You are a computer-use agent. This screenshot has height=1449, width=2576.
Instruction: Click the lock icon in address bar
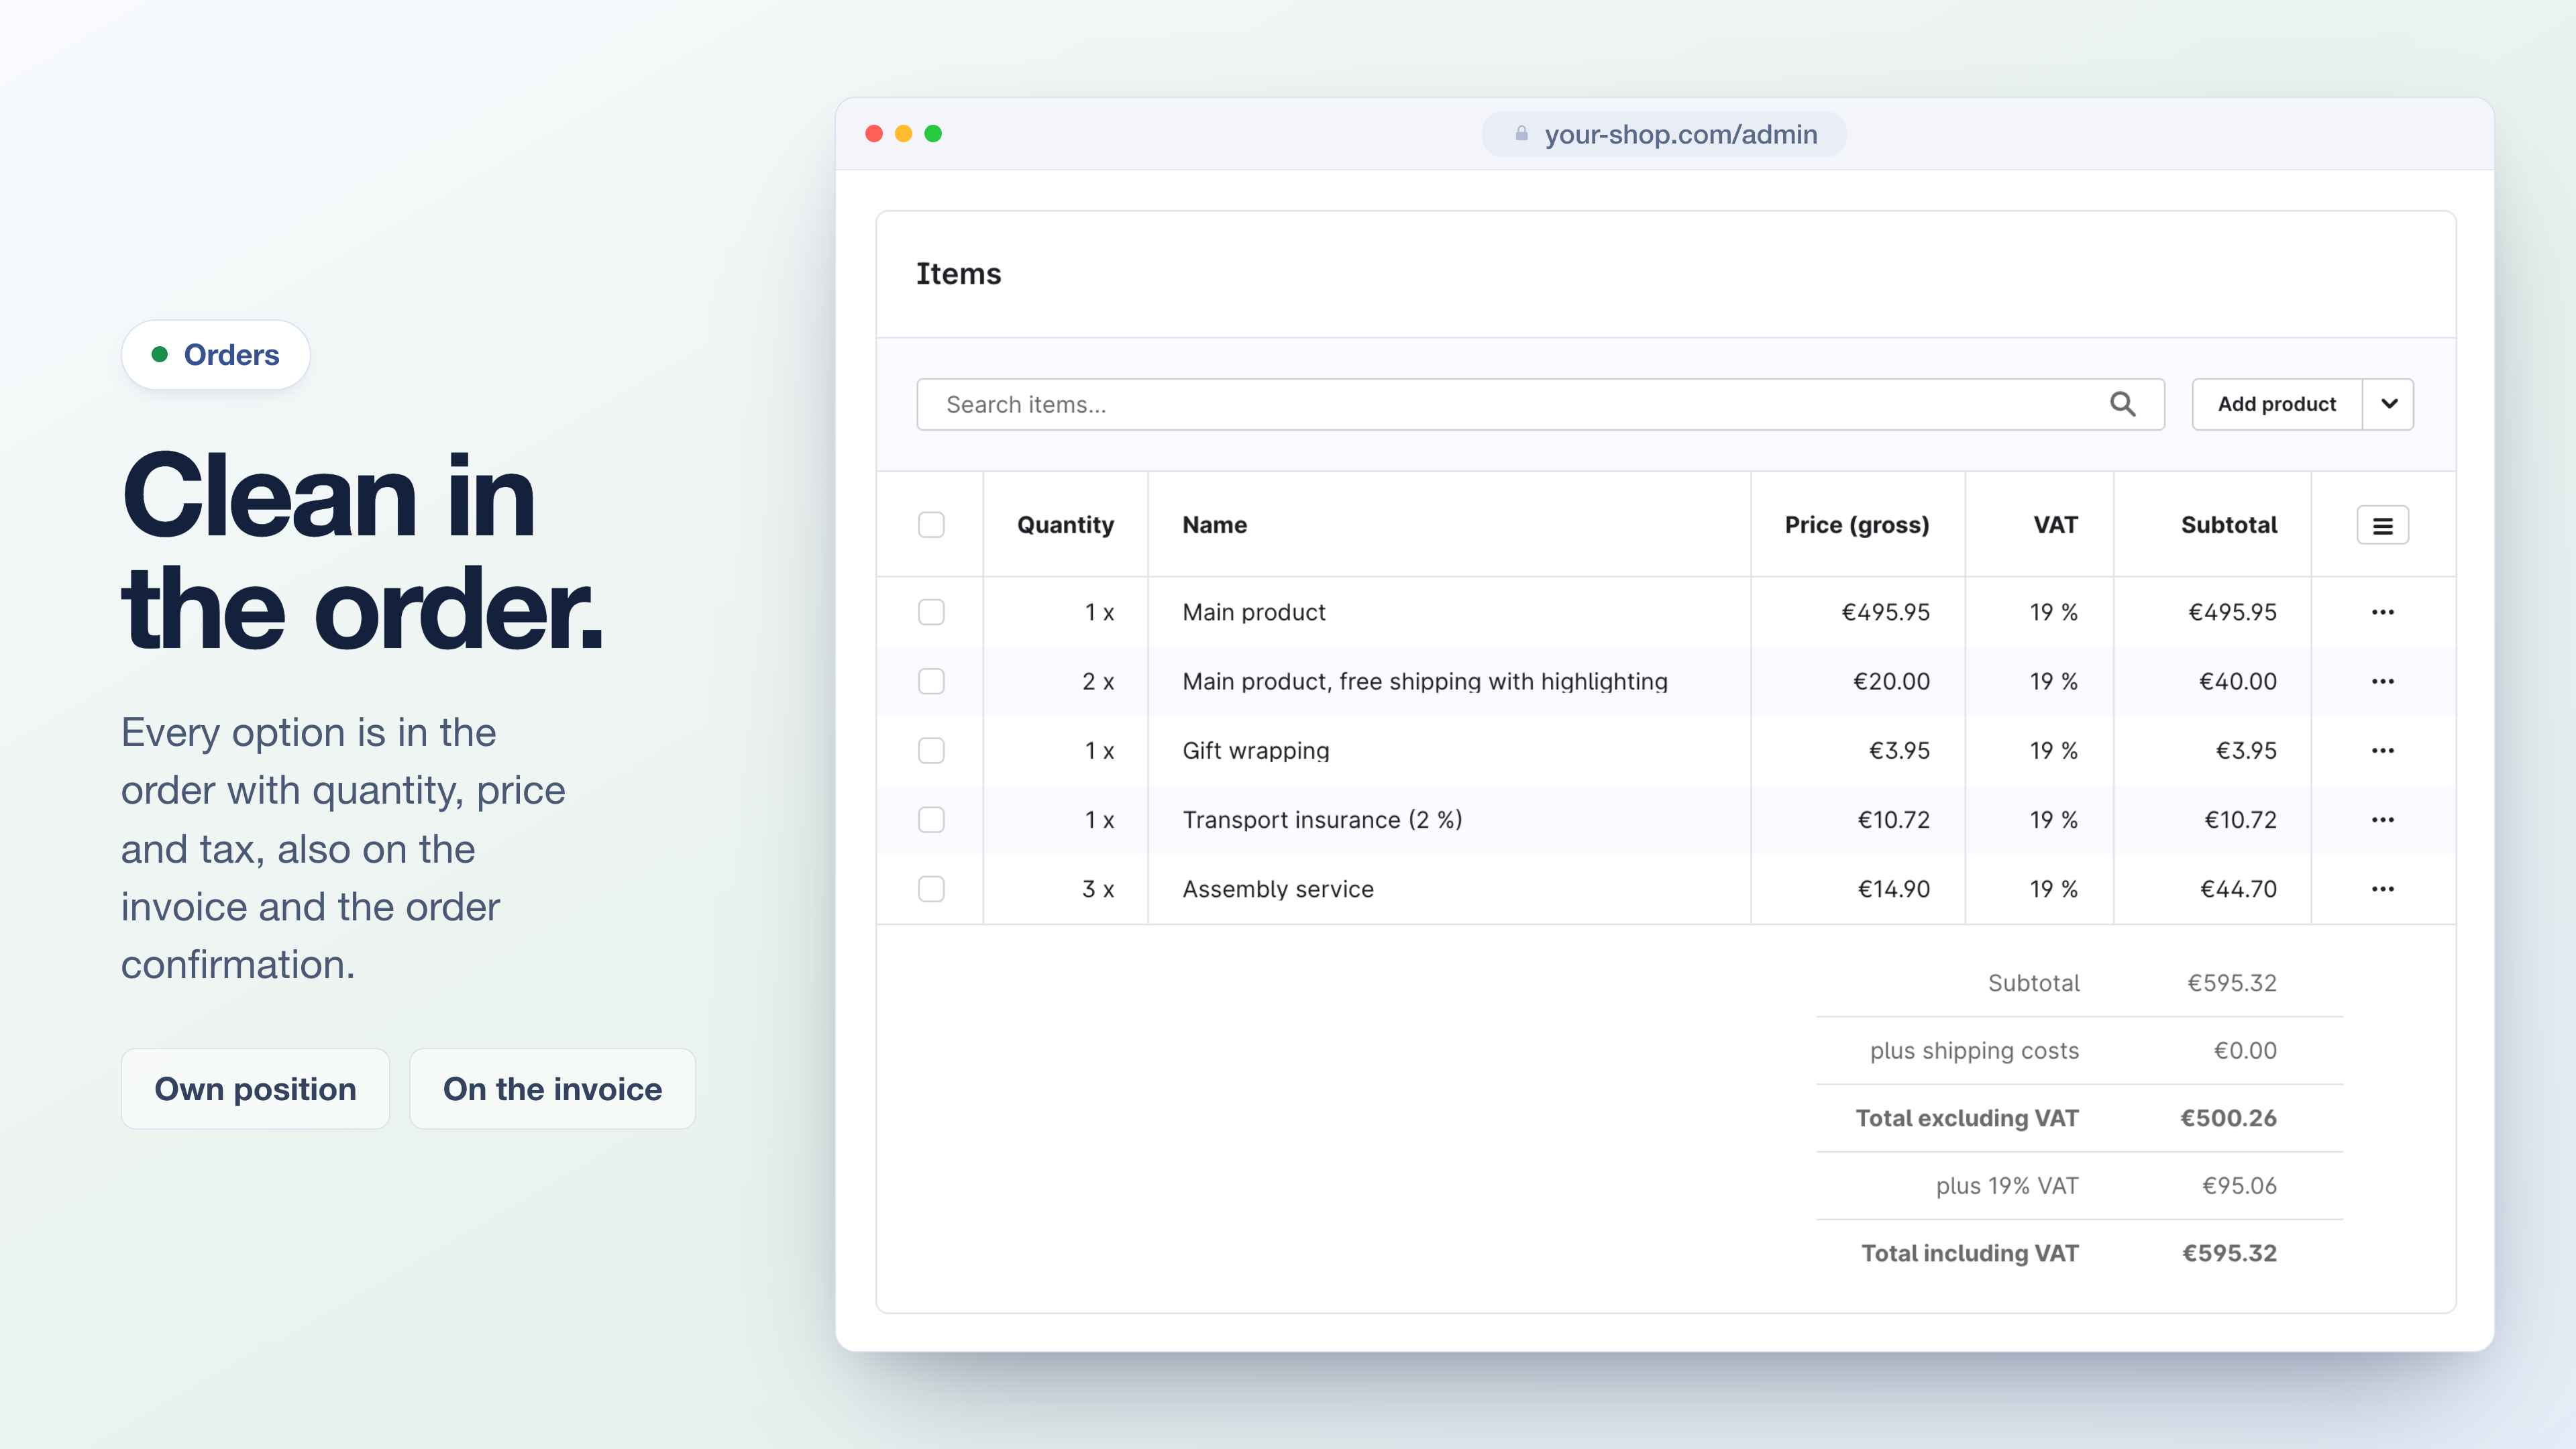pyautogui.click(x=1521, y=133)
